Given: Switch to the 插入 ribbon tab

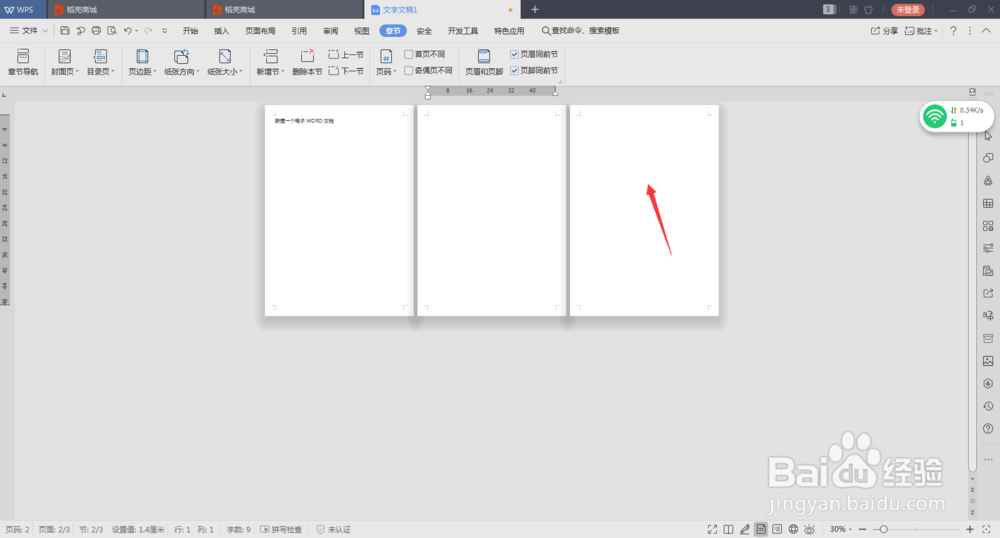Looking at the screenshot, I should [x=221, y=31].
